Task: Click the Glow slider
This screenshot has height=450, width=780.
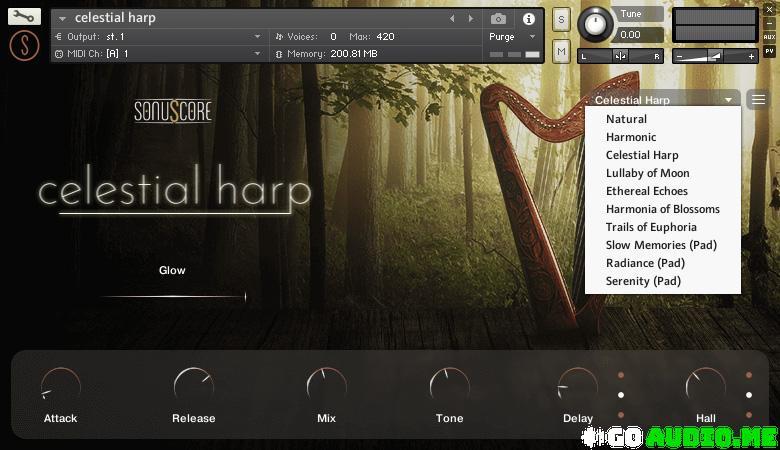Action: point(172,297)
